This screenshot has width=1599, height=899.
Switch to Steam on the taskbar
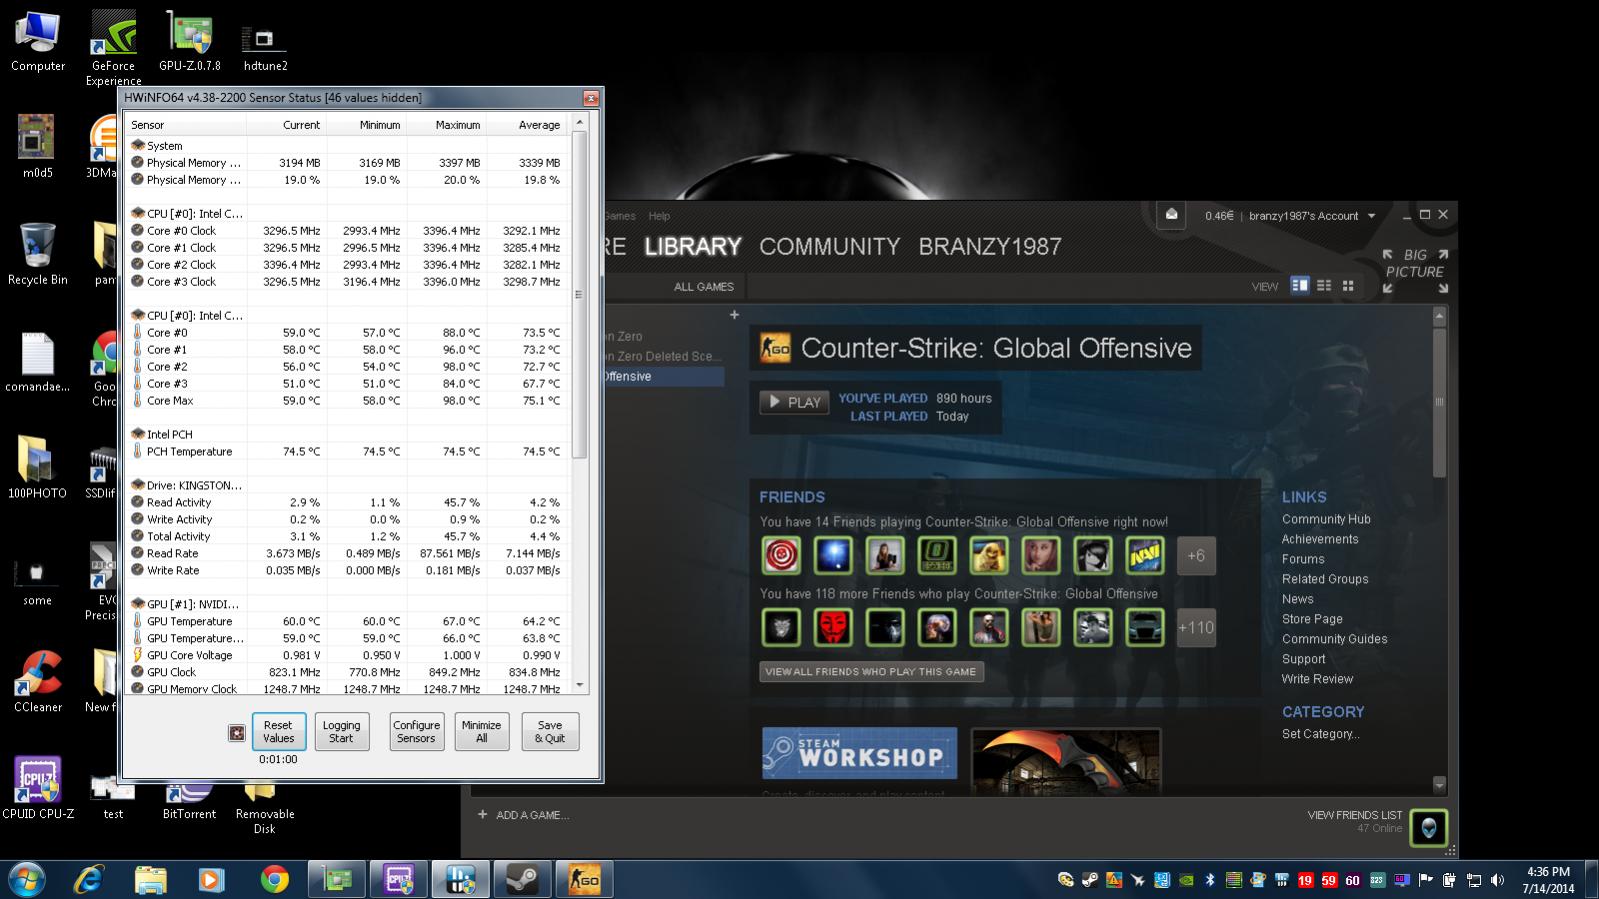[x=522, y=880]
